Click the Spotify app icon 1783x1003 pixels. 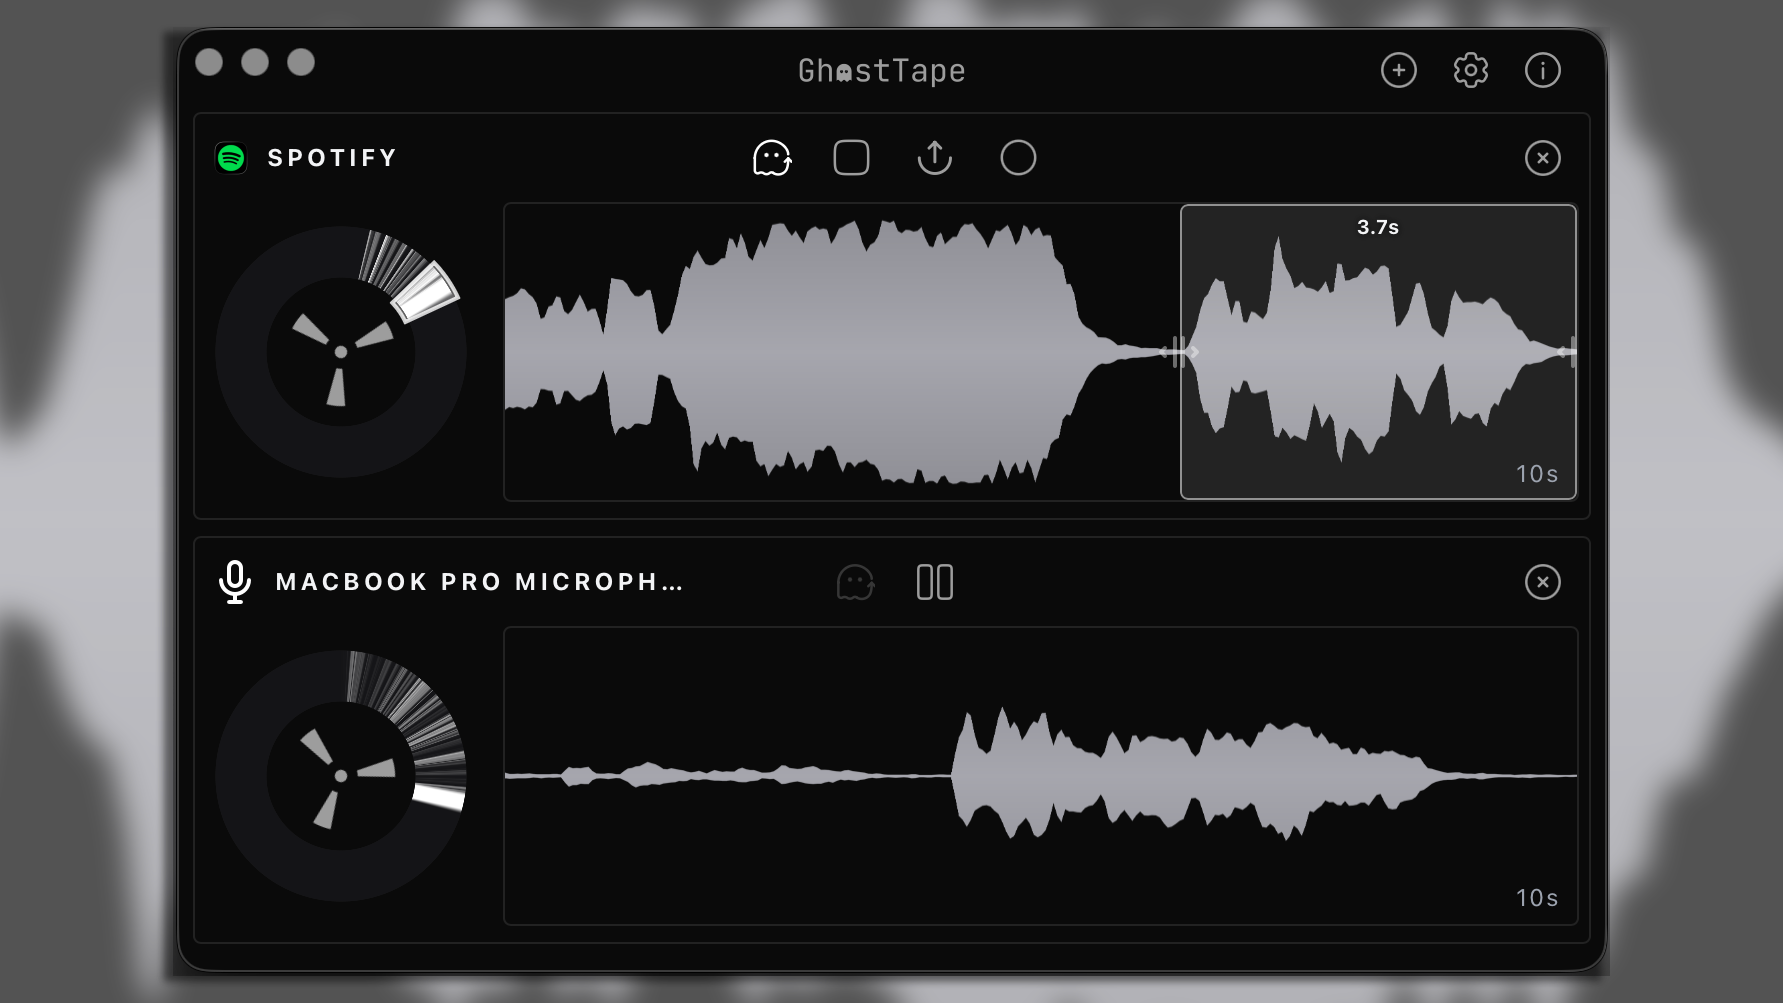231,158
